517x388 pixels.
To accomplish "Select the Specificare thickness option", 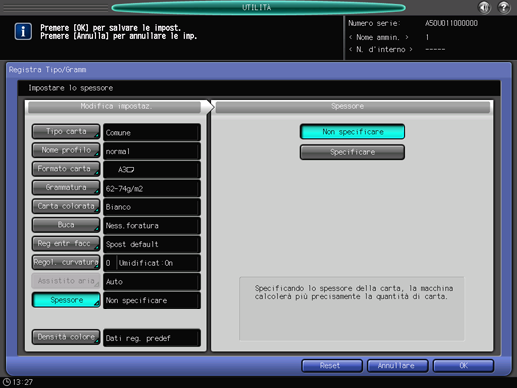I will [352, 152].
